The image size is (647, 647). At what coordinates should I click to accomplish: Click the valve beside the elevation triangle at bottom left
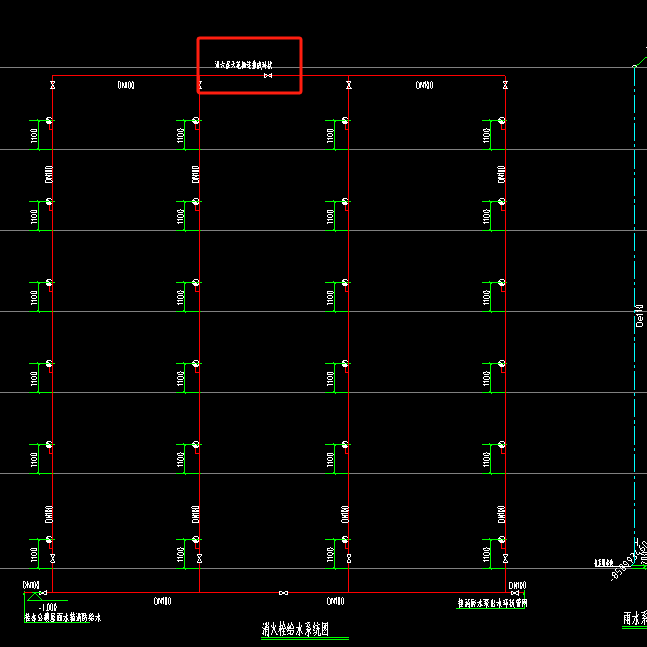click(x=43, y=593)
